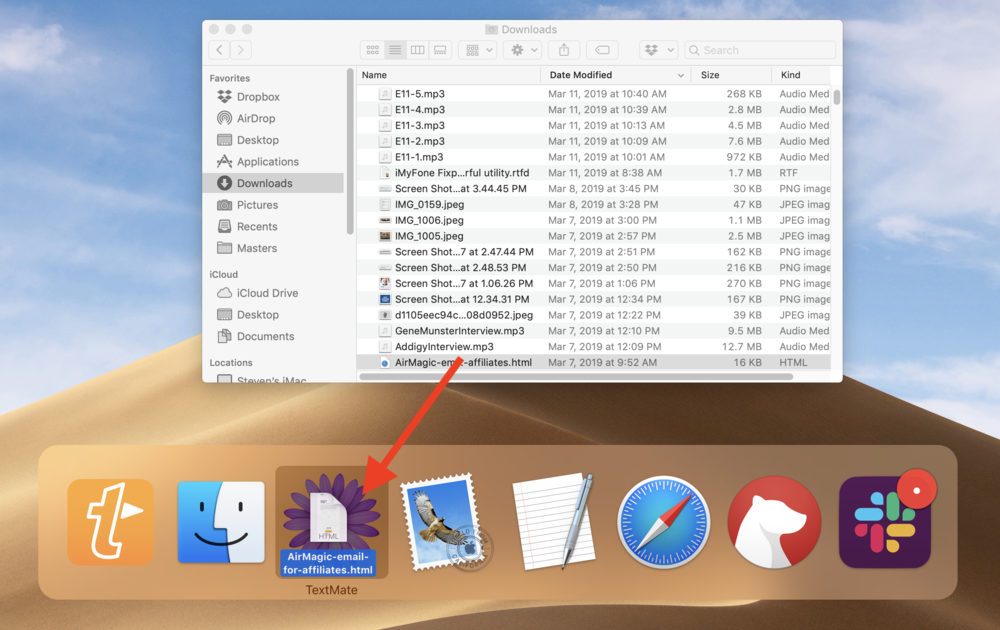1000x630 pixels.
Task: Open the gear Action menu
Action: tap(523, 50)
